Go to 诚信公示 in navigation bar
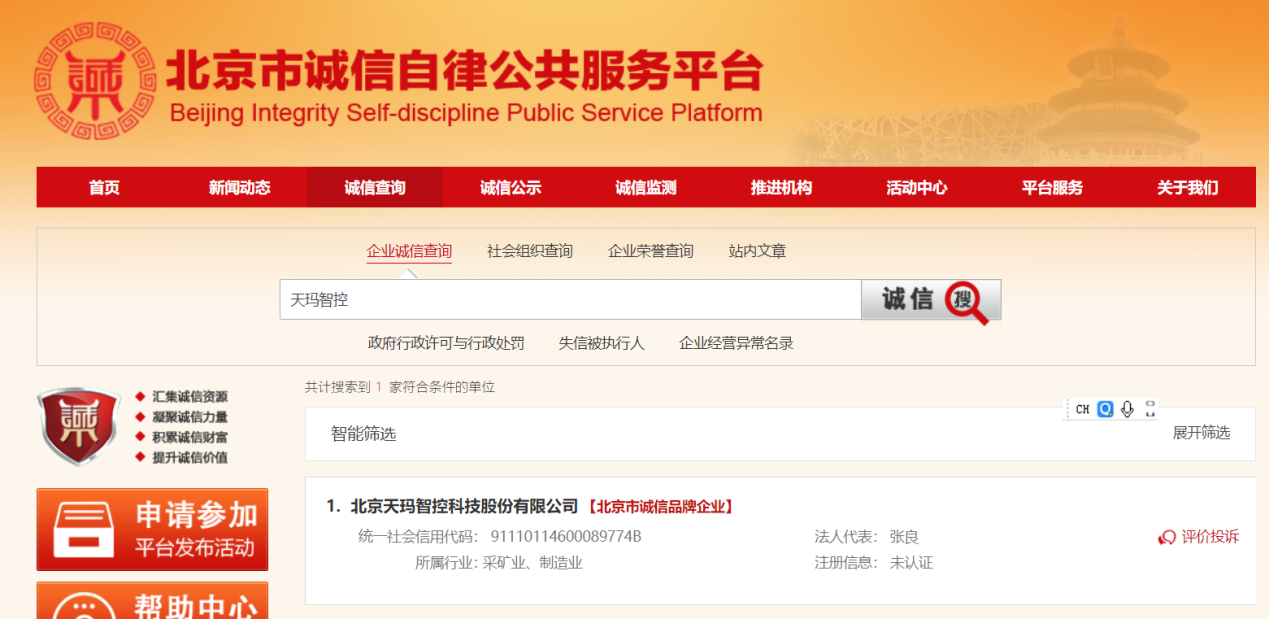 click(510, 187)
